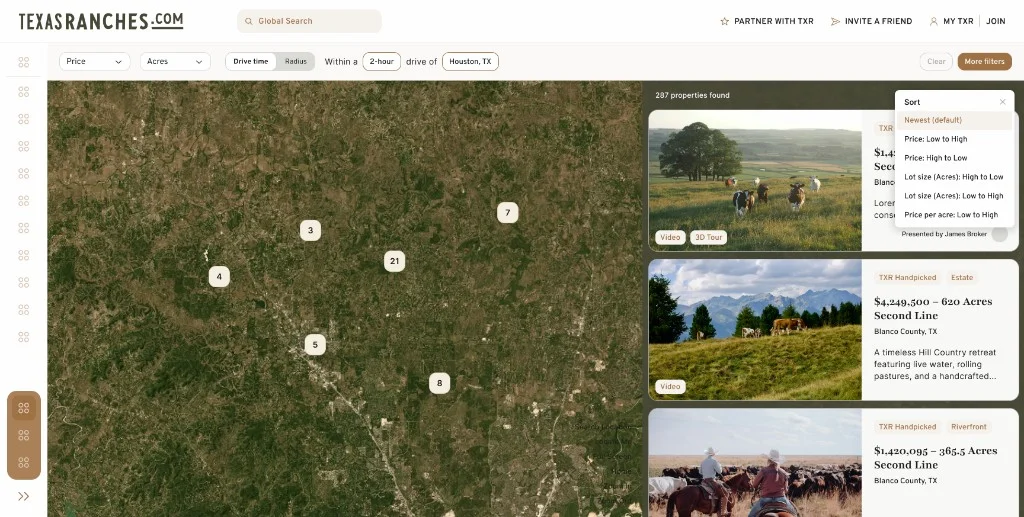Viewport: 1024px width, 517px height.
Task: Open the Partner with TXR link
Action: (x=773, y=21)
